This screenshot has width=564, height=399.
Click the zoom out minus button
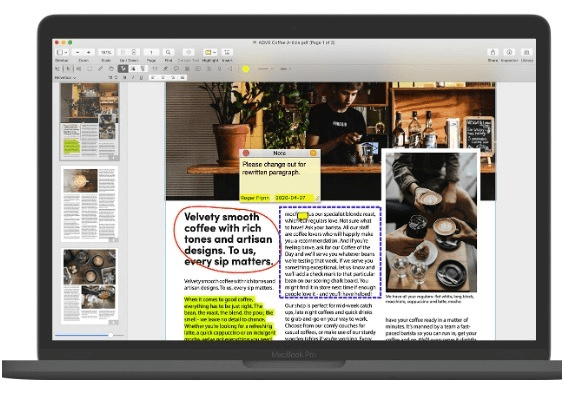point(78,52)
